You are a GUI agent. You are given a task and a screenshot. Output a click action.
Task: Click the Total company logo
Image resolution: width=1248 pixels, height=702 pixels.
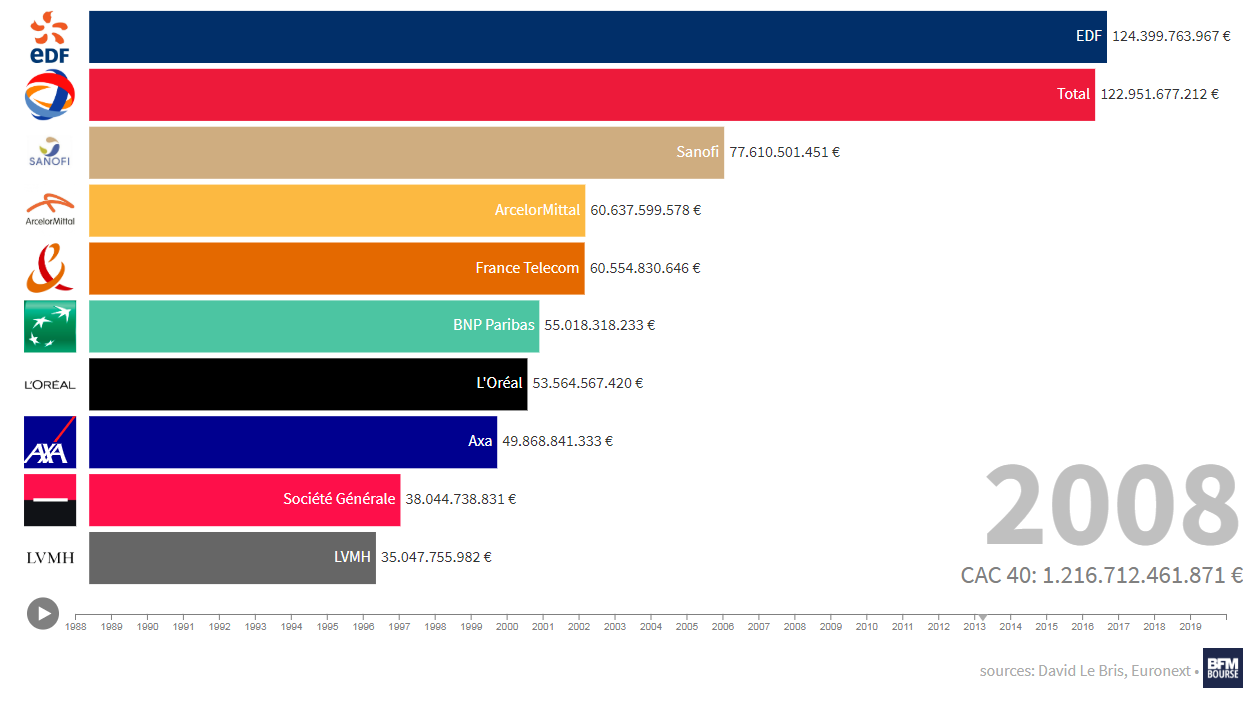tap(50, 95)
